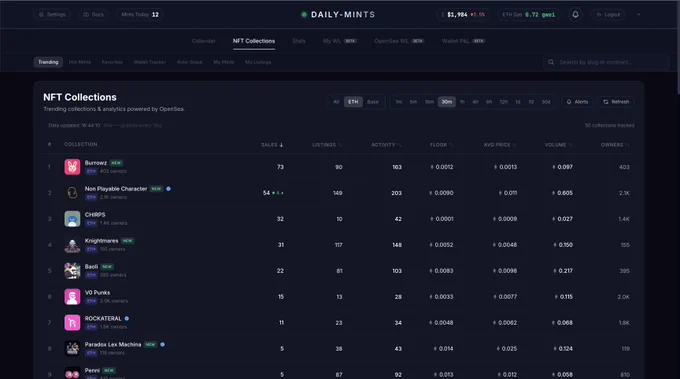Choose the 7d time range
680x379 pixels.
point(531,102)
